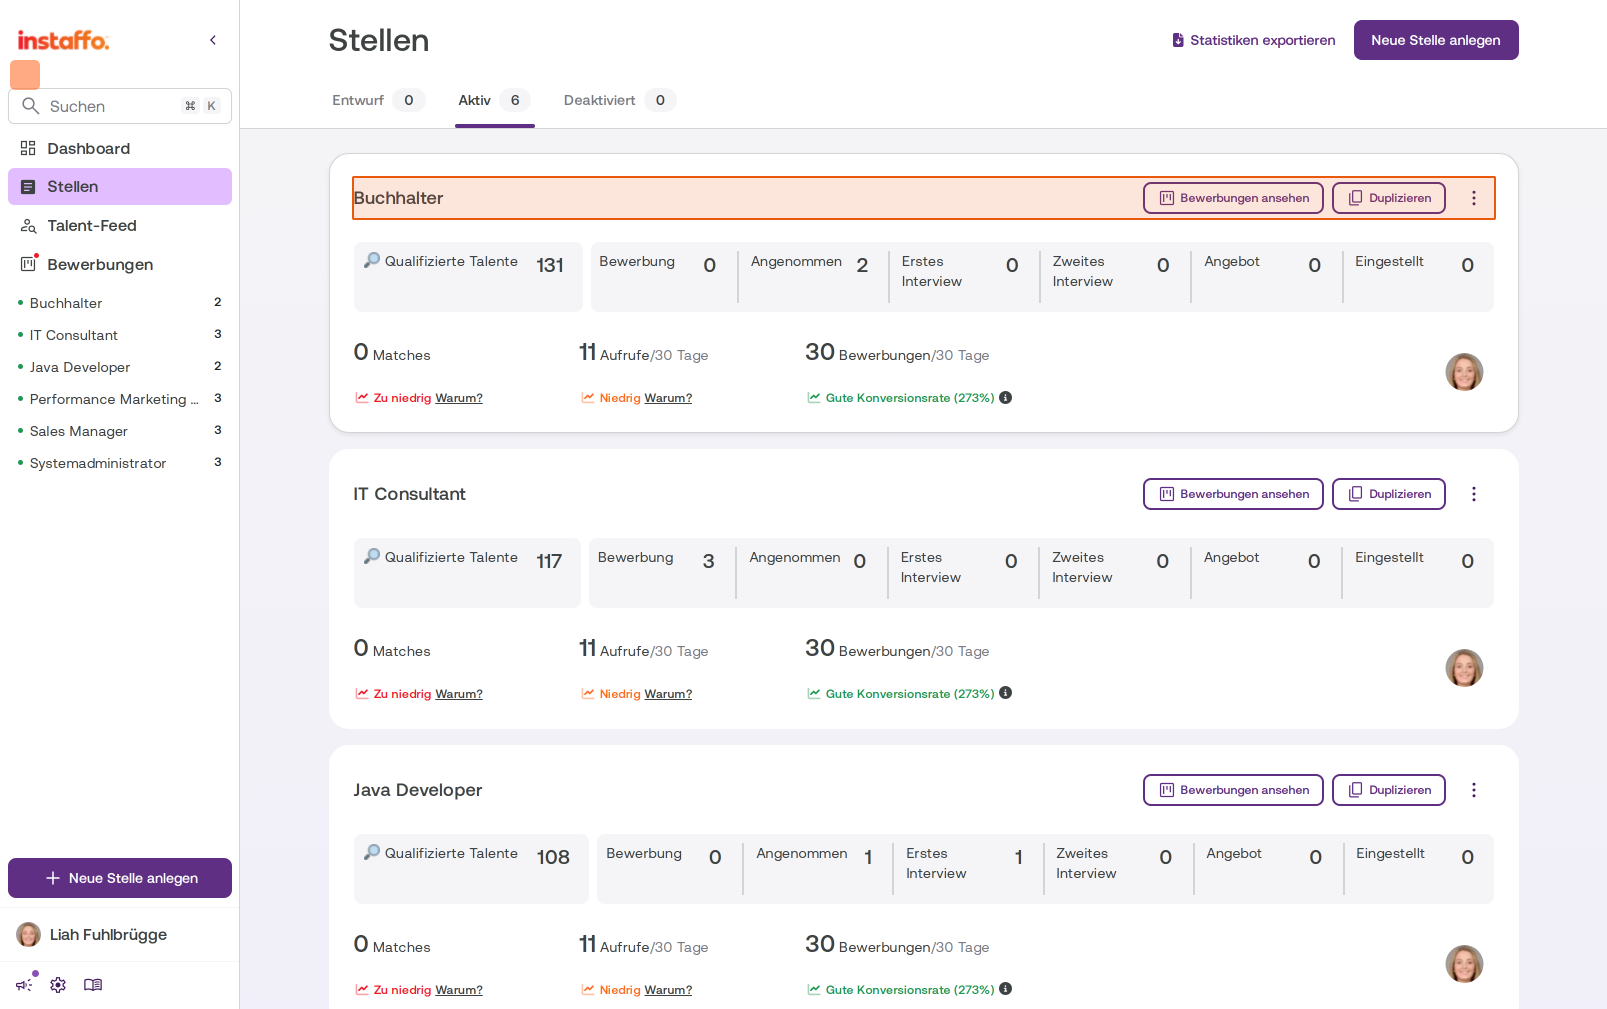View applications for Java Developer
The width and height of the screenshot is (1607, 1009).
1233,790
